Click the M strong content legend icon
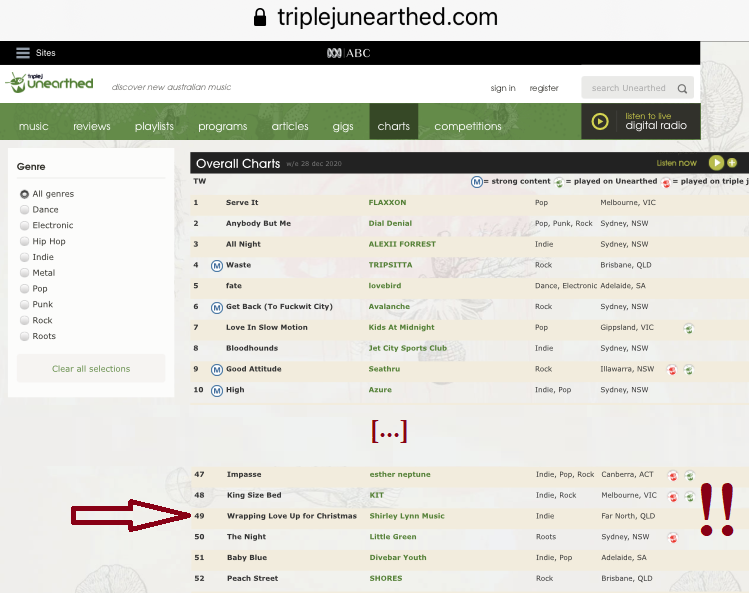 point(476,182)
